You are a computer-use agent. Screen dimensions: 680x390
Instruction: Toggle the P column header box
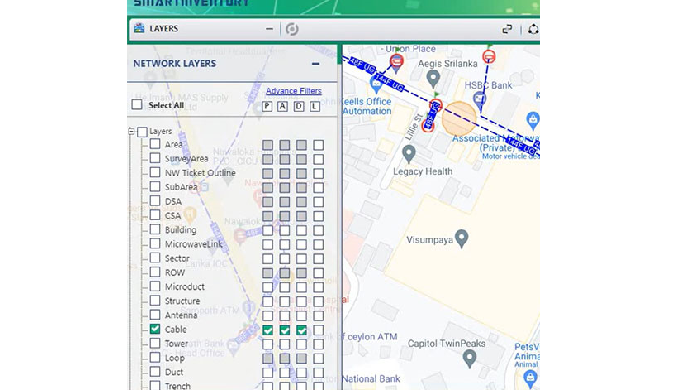[x=267, y=106]
